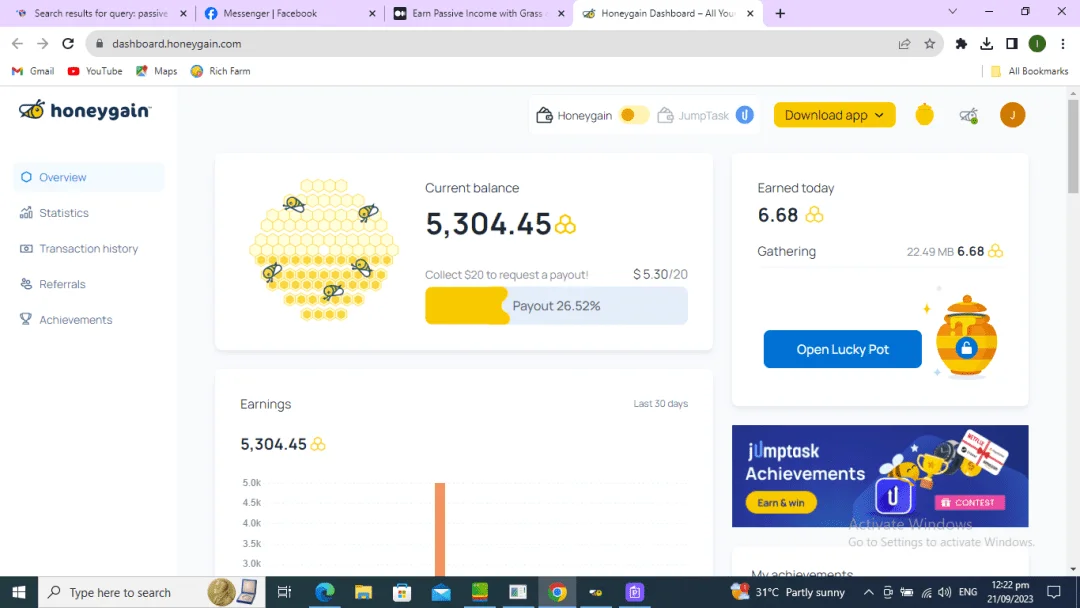Click the locked lucky pot illustration
The width and height of the screenshot is (1080, 608).
[966, 337]
